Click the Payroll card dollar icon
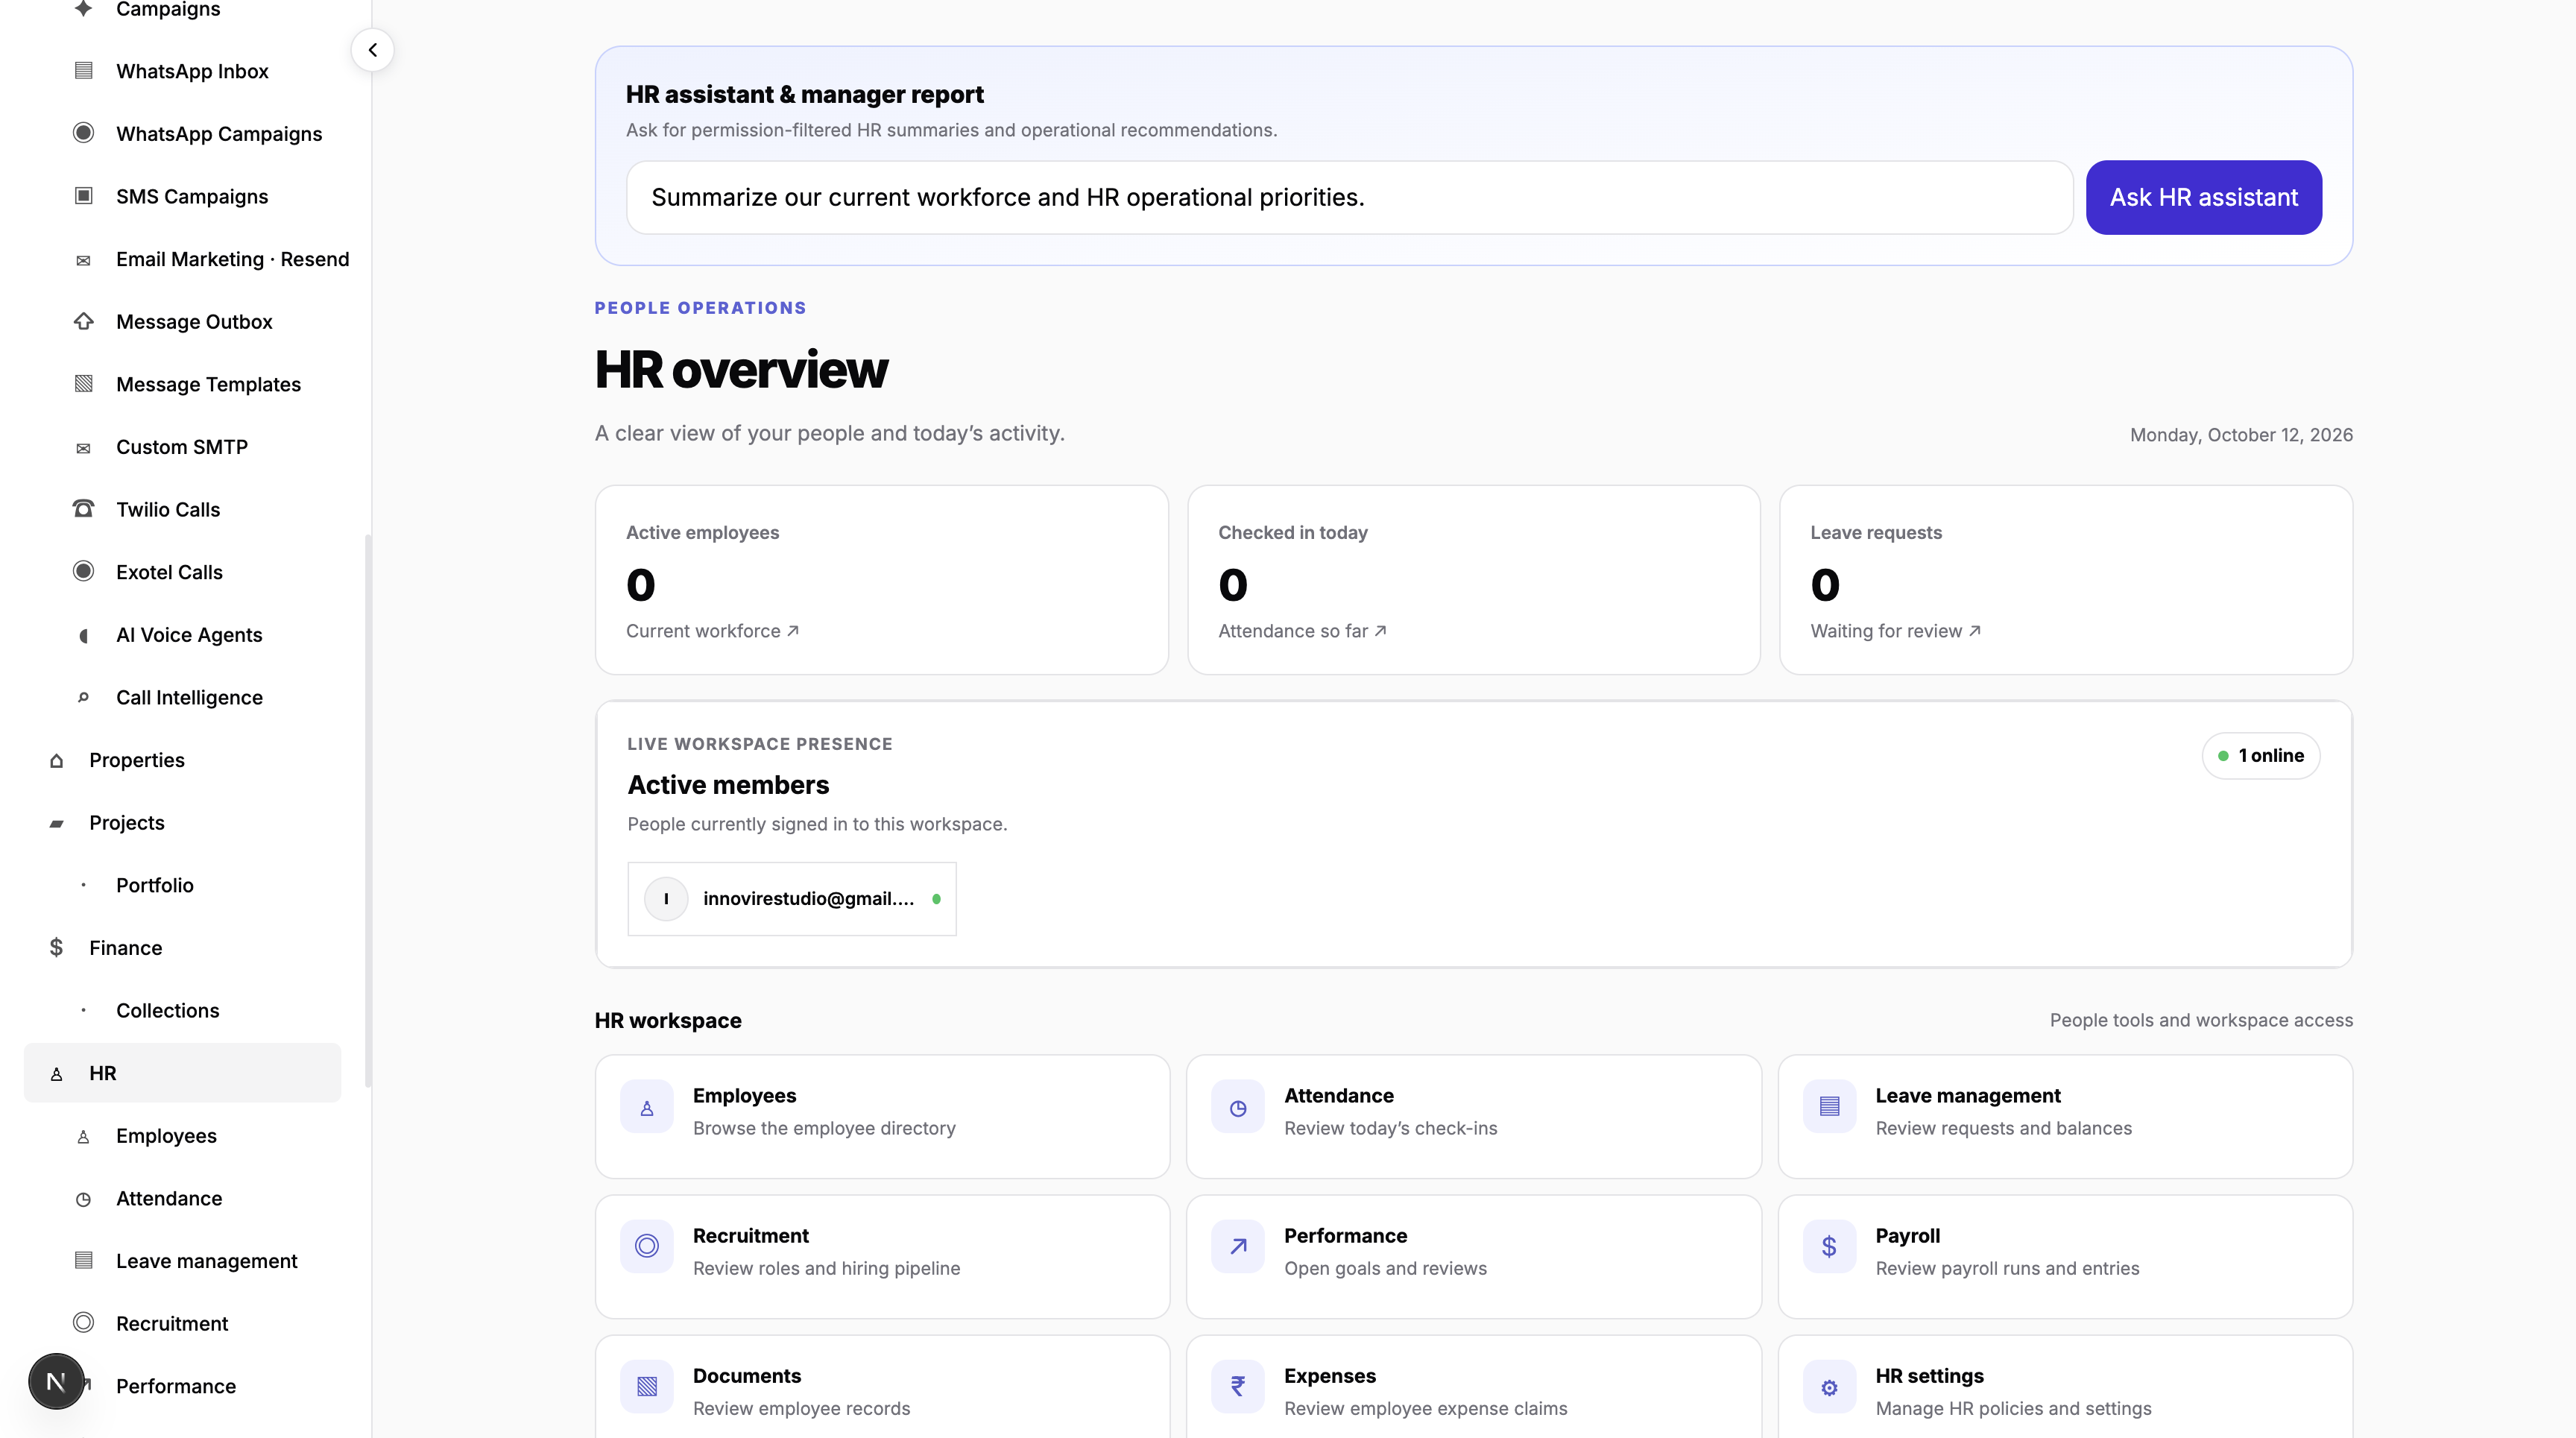 (1829, 1247)
